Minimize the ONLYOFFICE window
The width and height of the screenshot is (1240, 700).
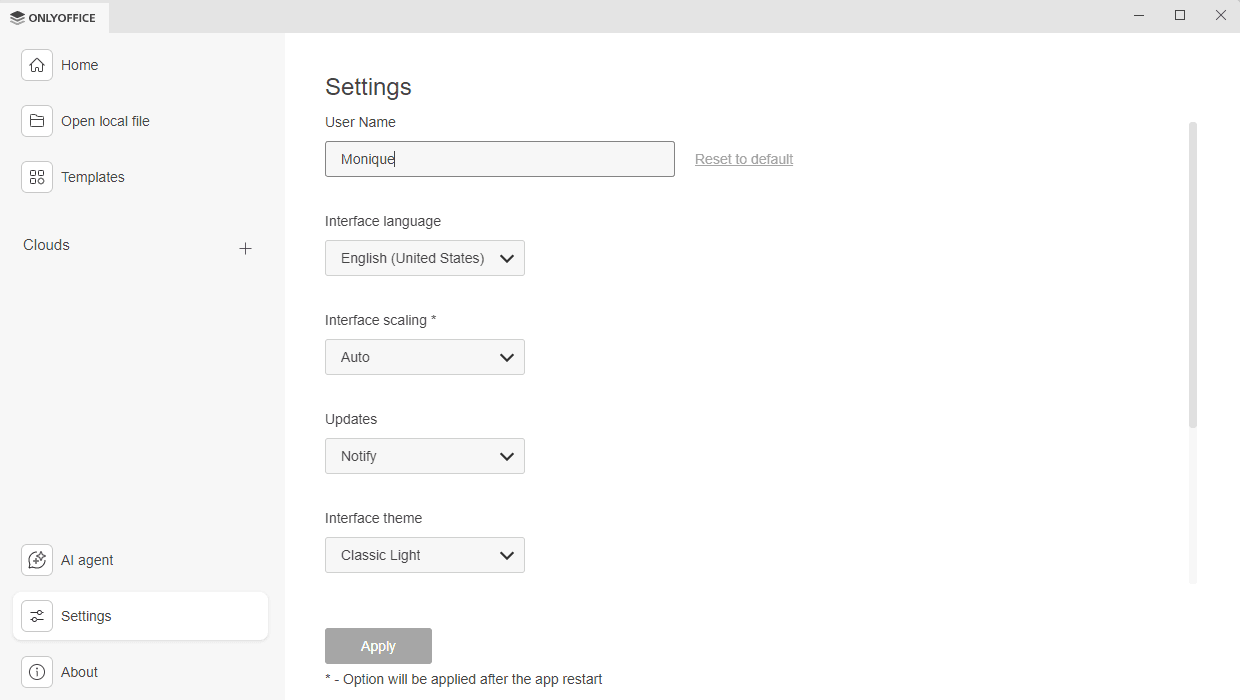point(1139,15)
